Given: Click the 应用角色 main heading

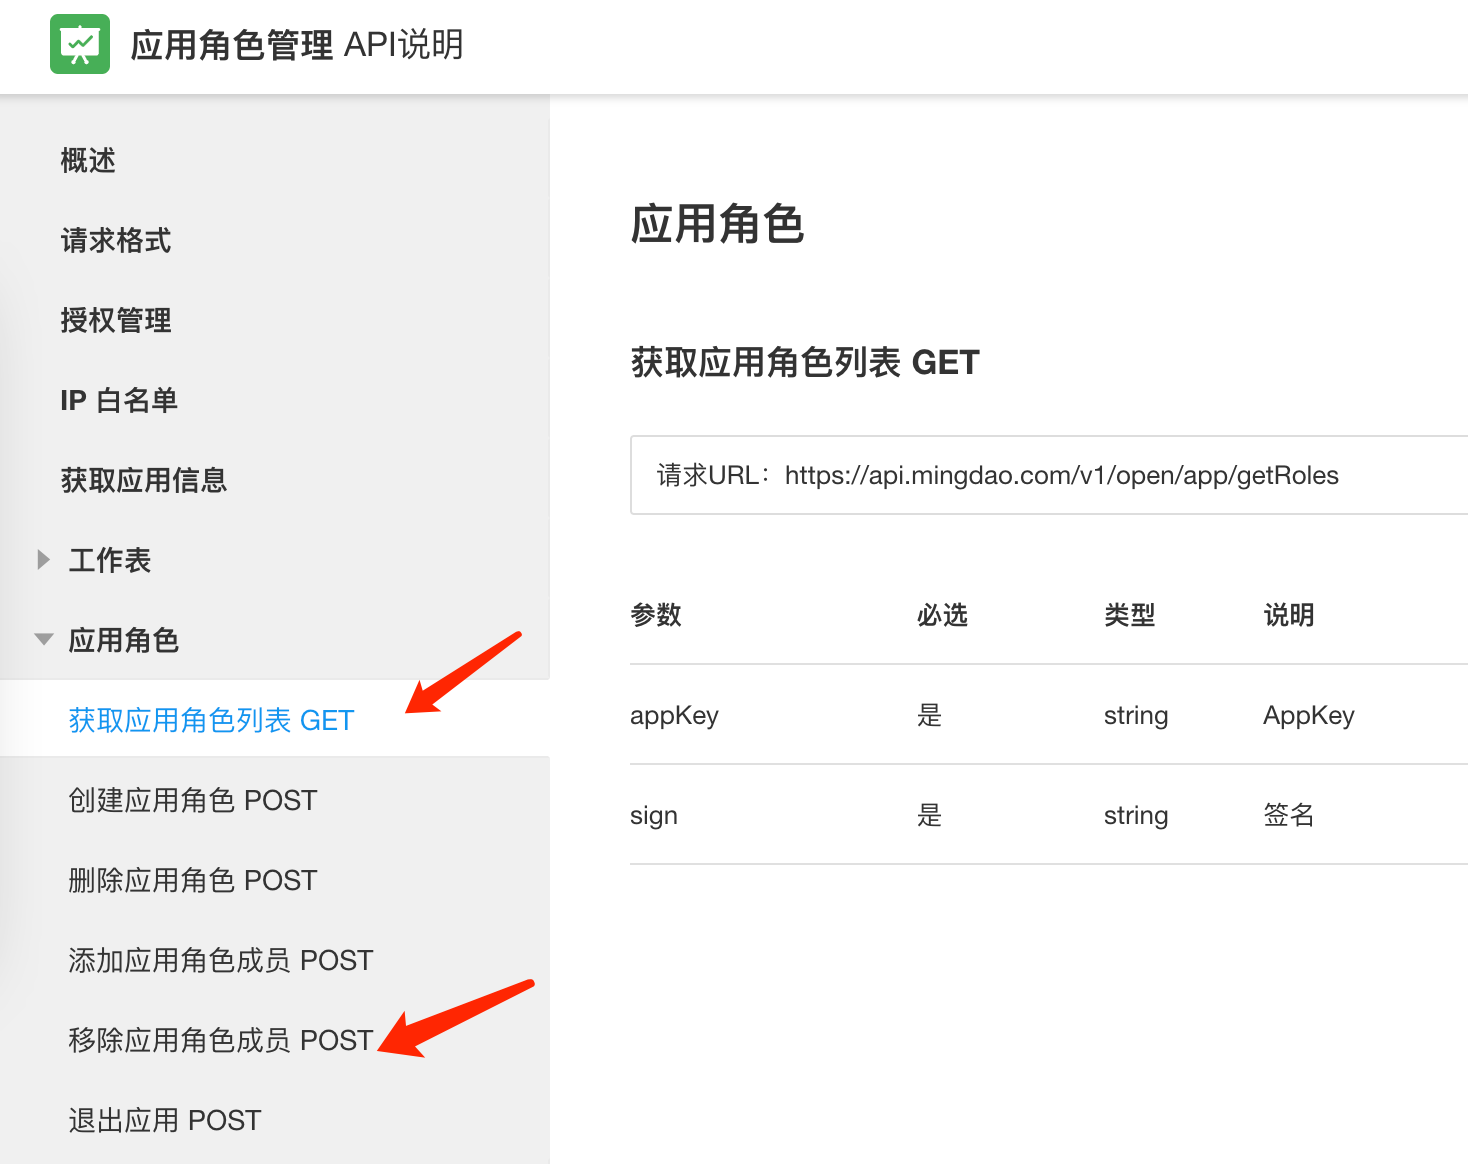Looking at the screenshot, I should (717, 224).
